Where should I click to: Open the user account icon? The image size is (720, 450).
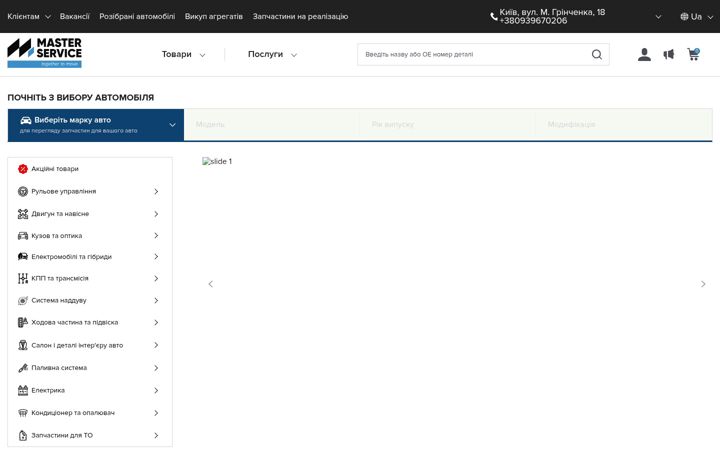click(x=644, y=55)
